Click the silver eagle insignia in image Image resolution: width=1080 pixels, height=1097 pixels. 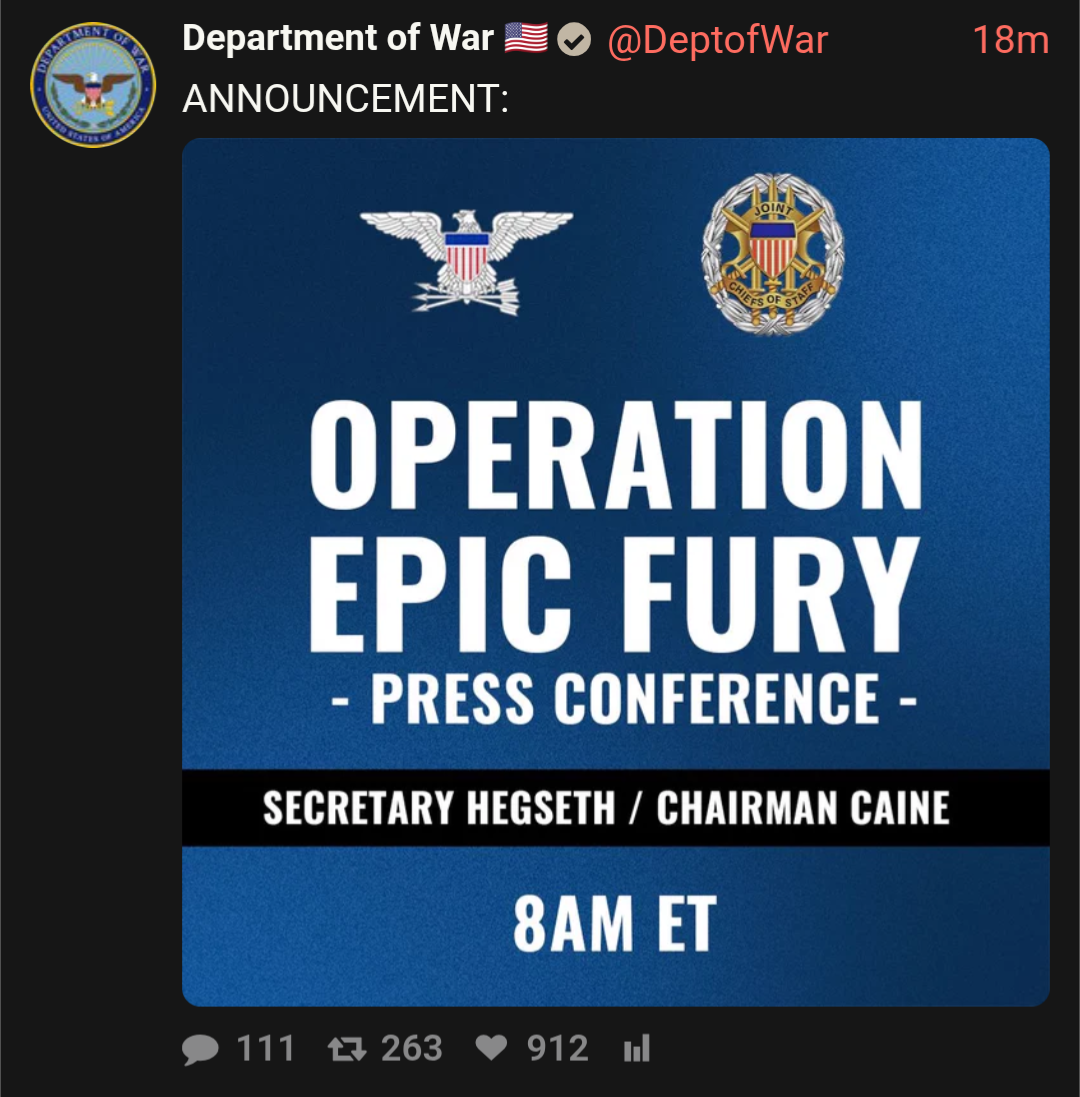(467, 258)
